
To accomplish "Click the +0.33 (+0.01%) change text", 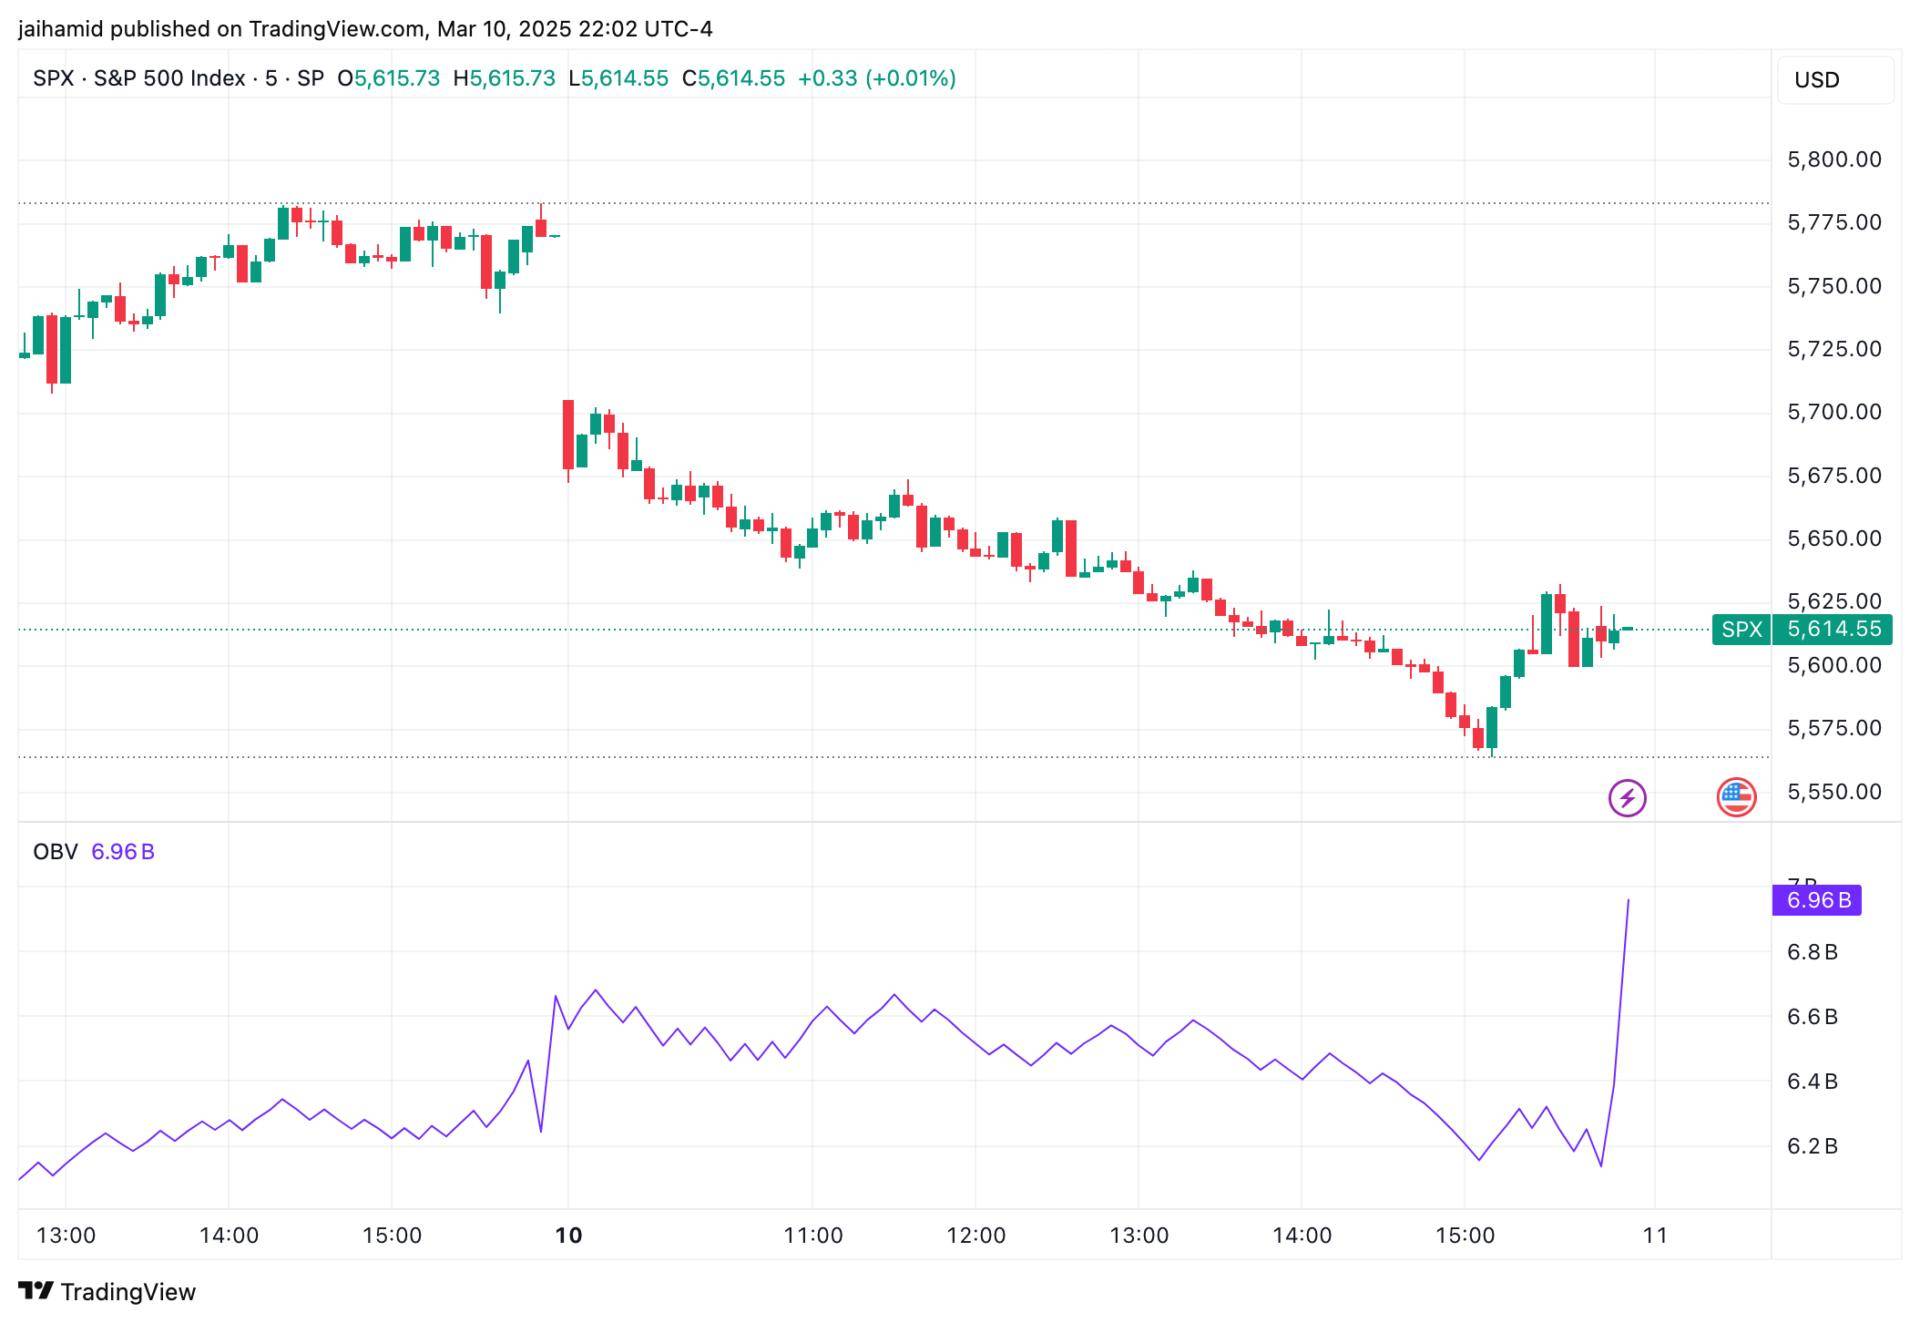I will pyautogui.click(x=876, y=78).
